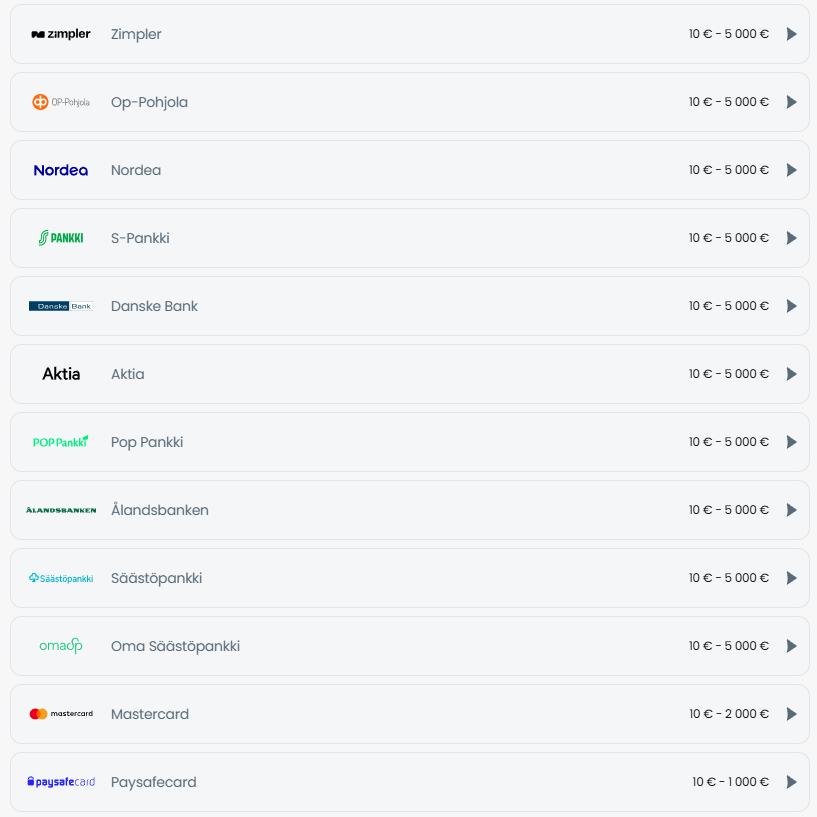Click the Oma Säästöpankki logo
The image size is (817, 817).
pos(61,646)
